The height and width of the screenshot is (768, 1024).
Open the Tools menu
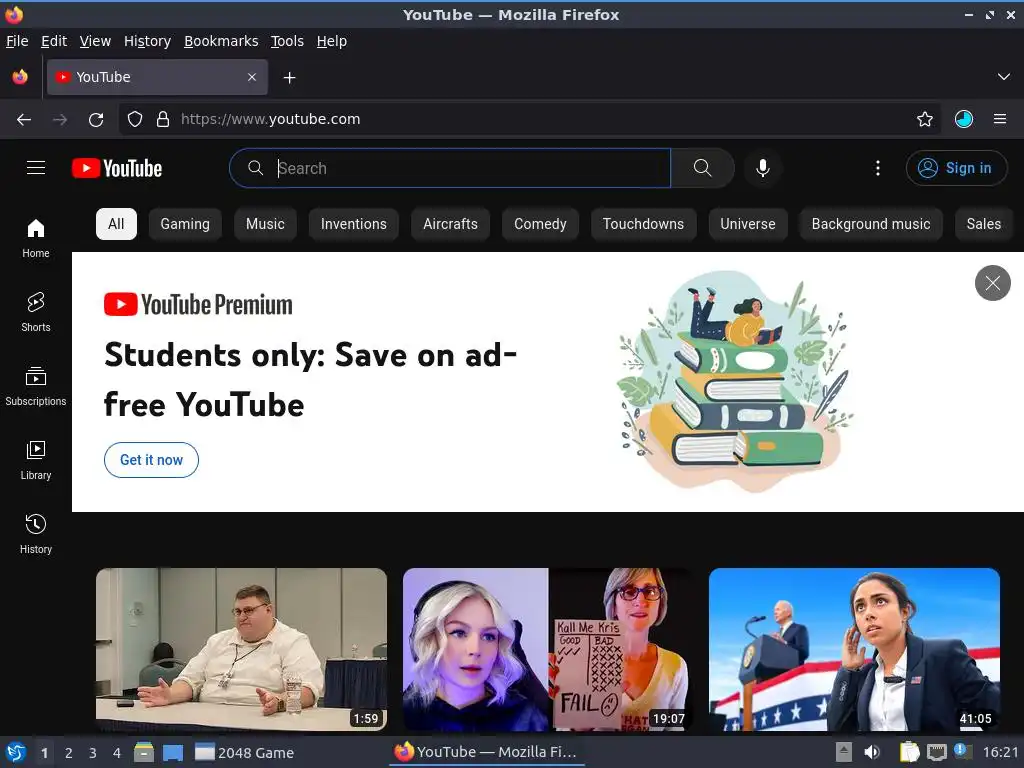[x=287, y=41]
